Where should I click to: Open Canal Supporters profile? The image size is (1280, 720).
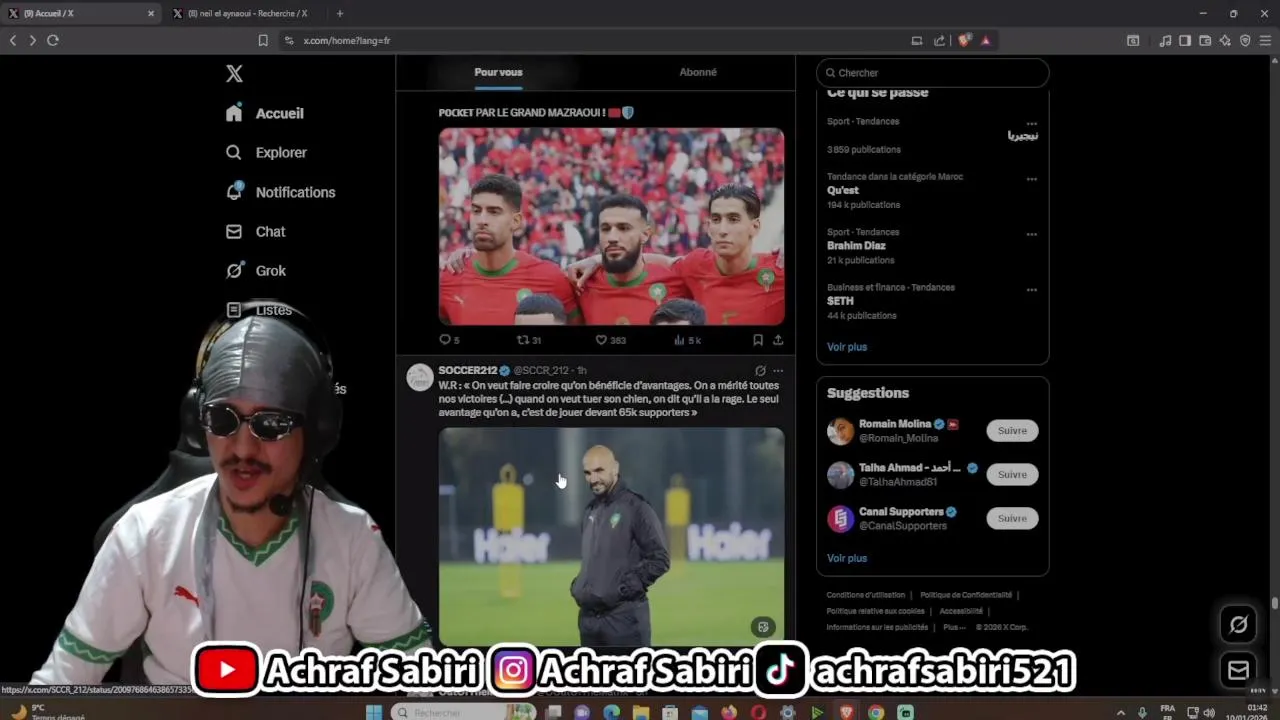tap(901, 512)
